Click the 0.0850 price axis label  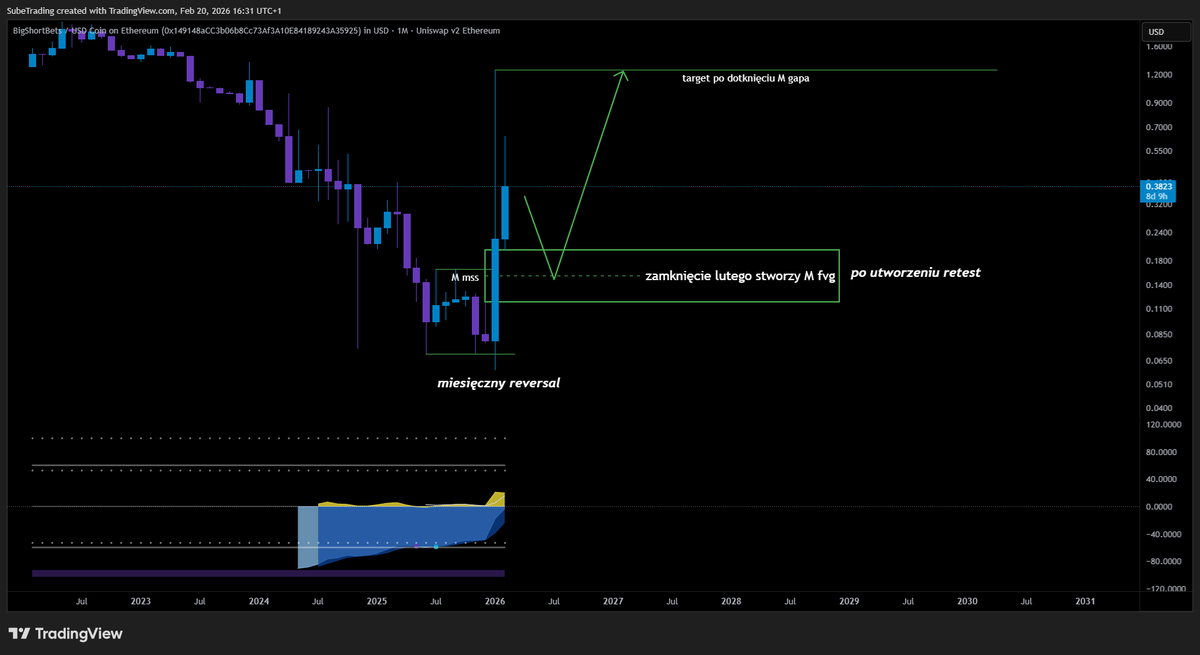pyautogui.click(x=1159, y=336)
